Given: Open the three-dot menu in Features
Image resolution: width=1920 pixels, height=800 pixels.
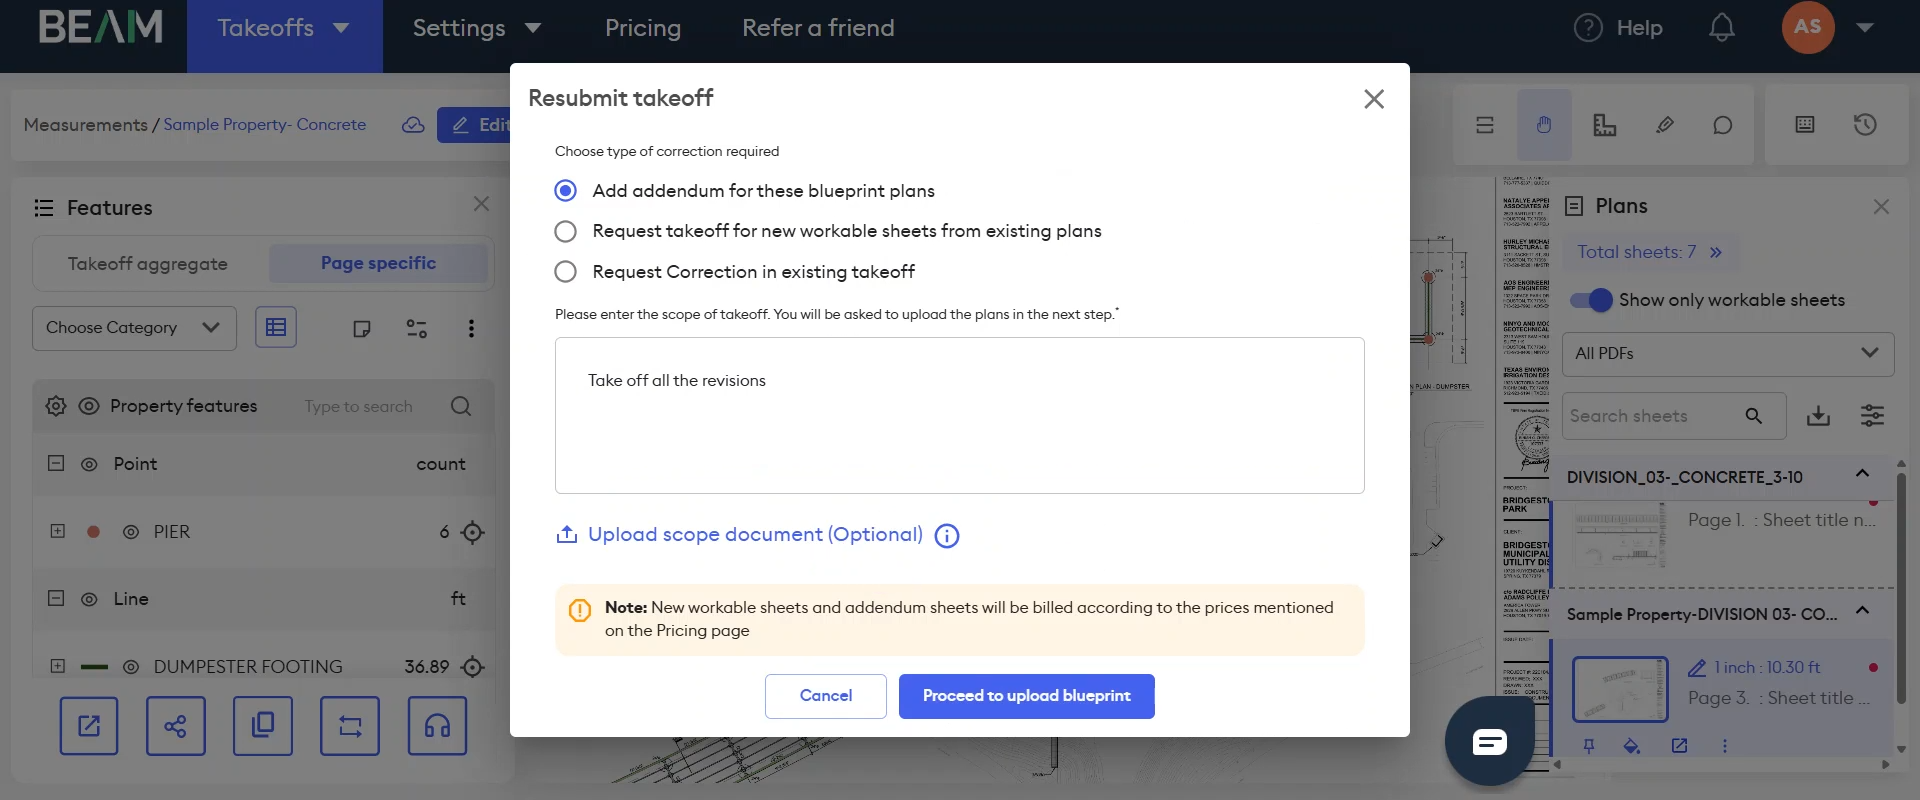Looking at the screenshot, I should click(x=471, y=328).
